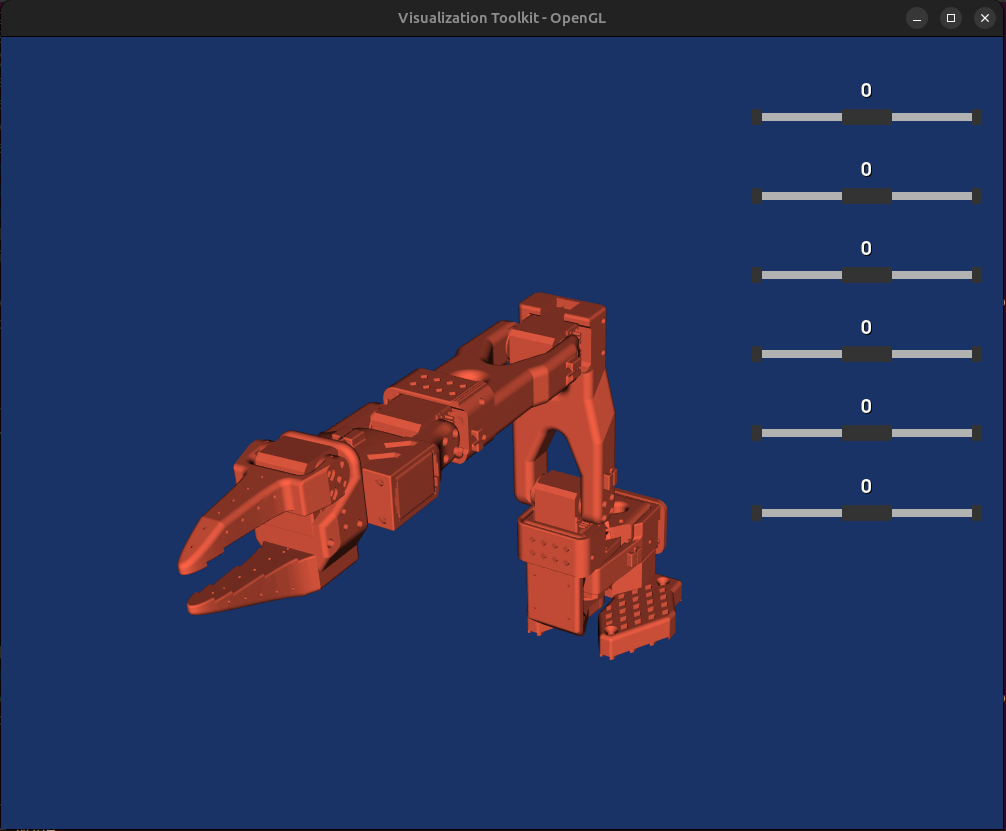1006x831 pixels.
Task: Select the third slider's center handle
Action: click(x=866, y=275)
